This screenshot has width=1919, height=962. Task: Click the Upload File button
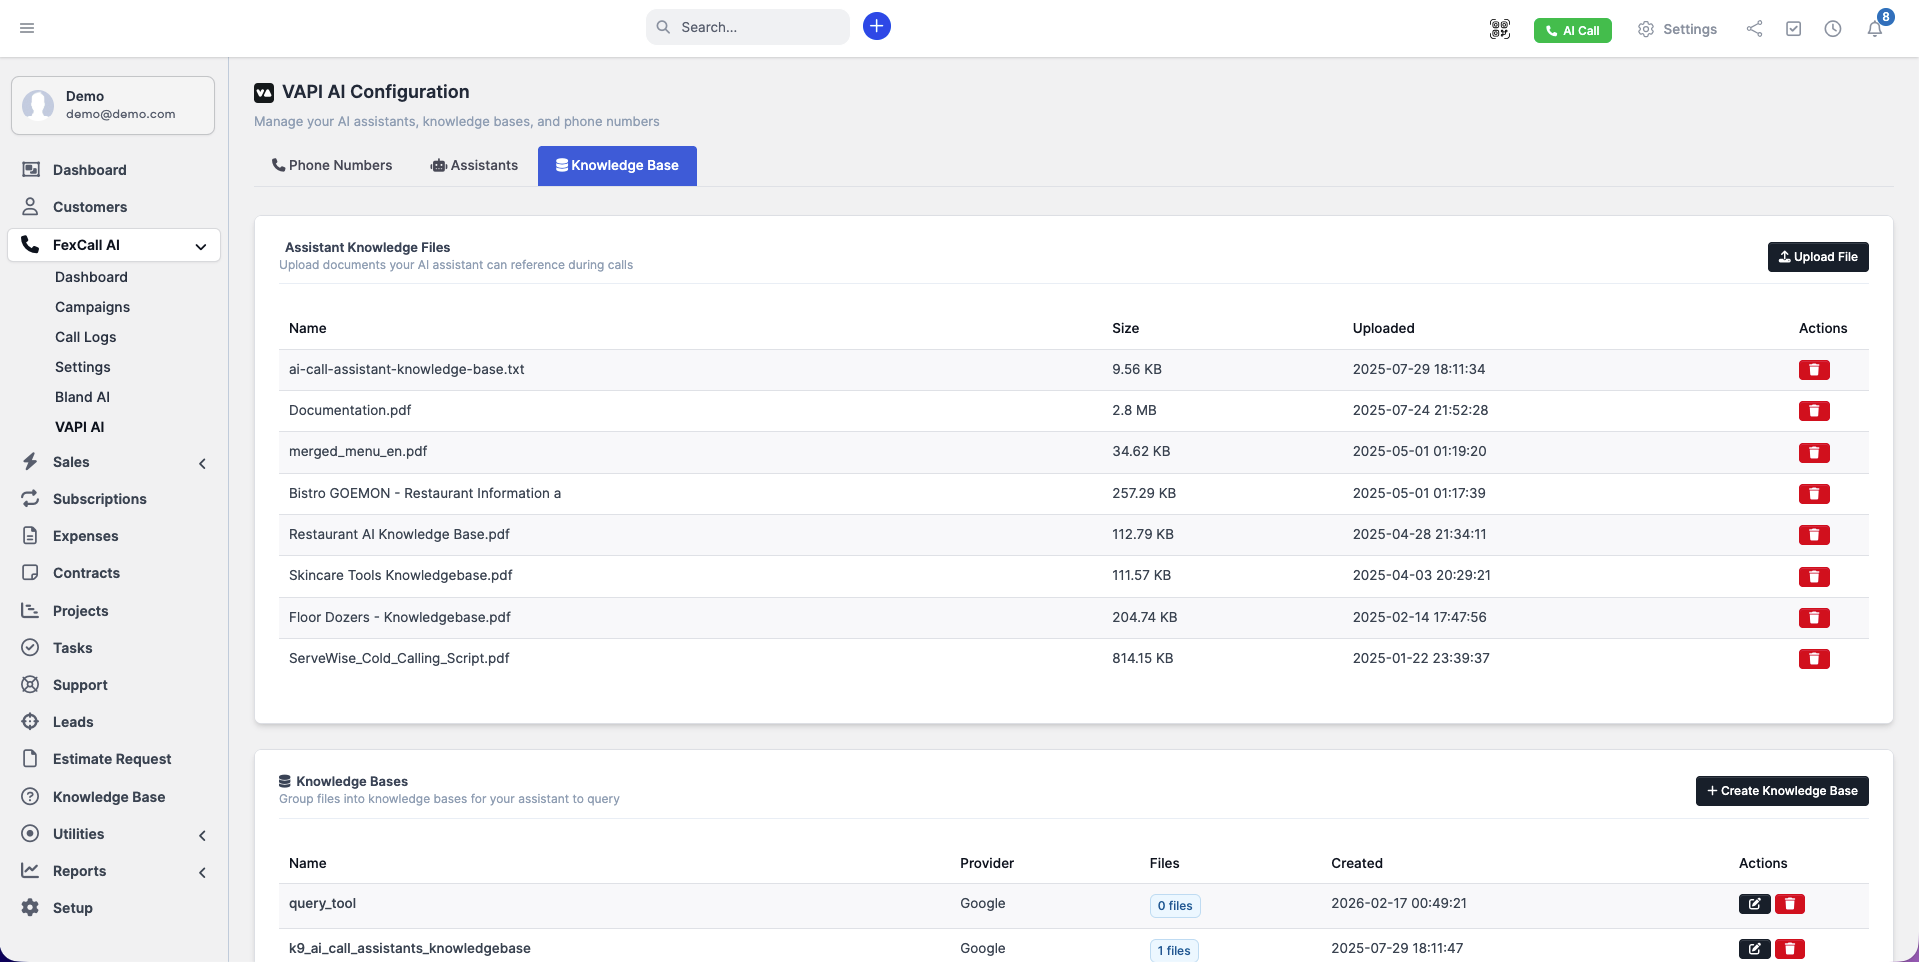pyautogui.click(x=1817, y=256)
